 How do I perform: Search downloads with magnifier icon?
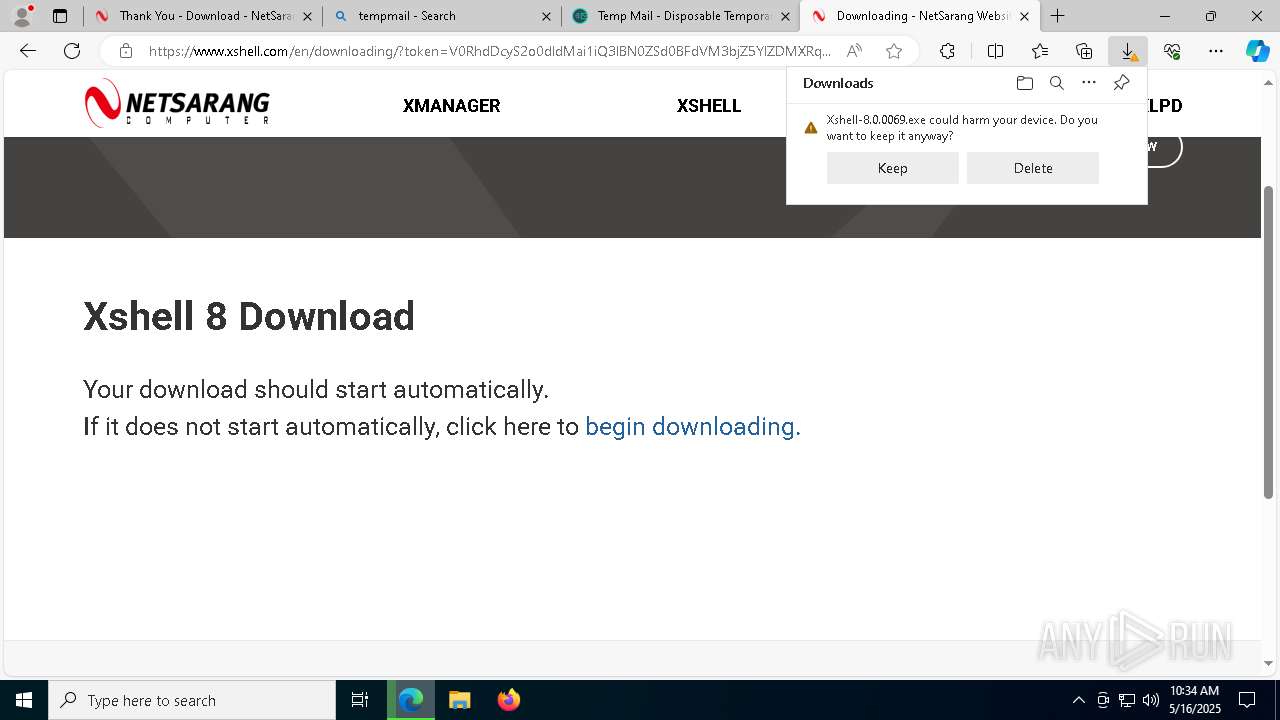[x=1056, y=83]
